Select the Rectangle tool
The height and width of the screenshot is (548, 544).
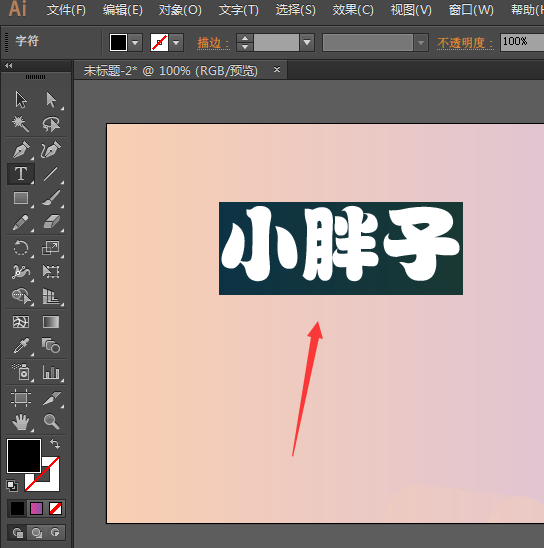tap(21, 198)
